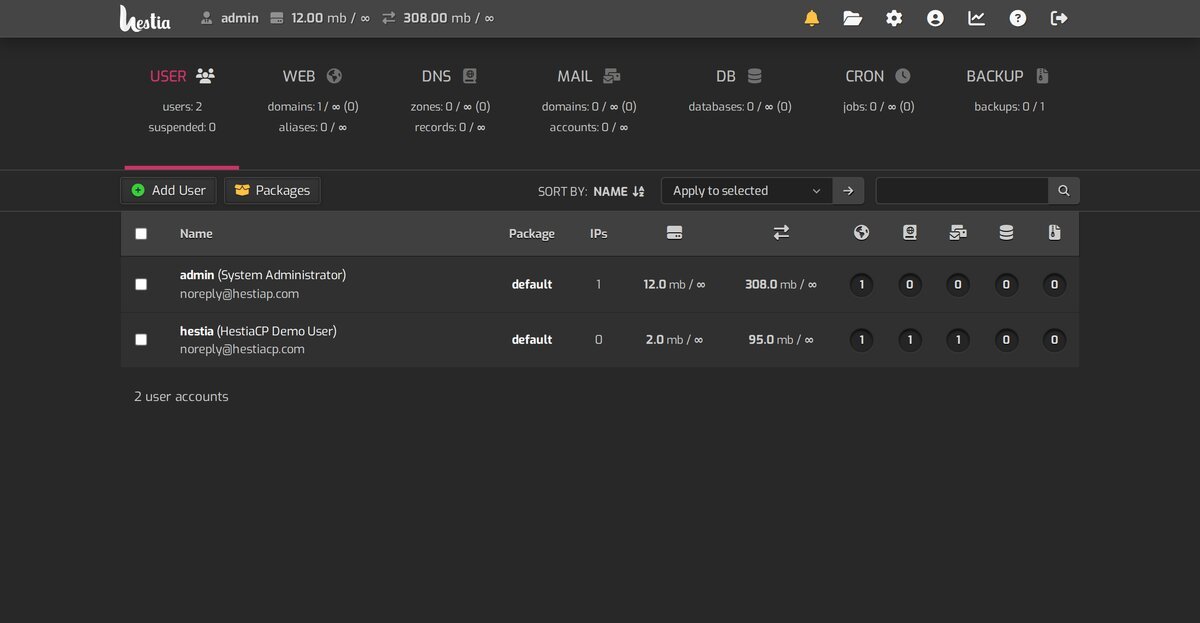This screenshot has width=1200, height=623.
Task: Open the Packages button
Action: (x=272, y=190)
